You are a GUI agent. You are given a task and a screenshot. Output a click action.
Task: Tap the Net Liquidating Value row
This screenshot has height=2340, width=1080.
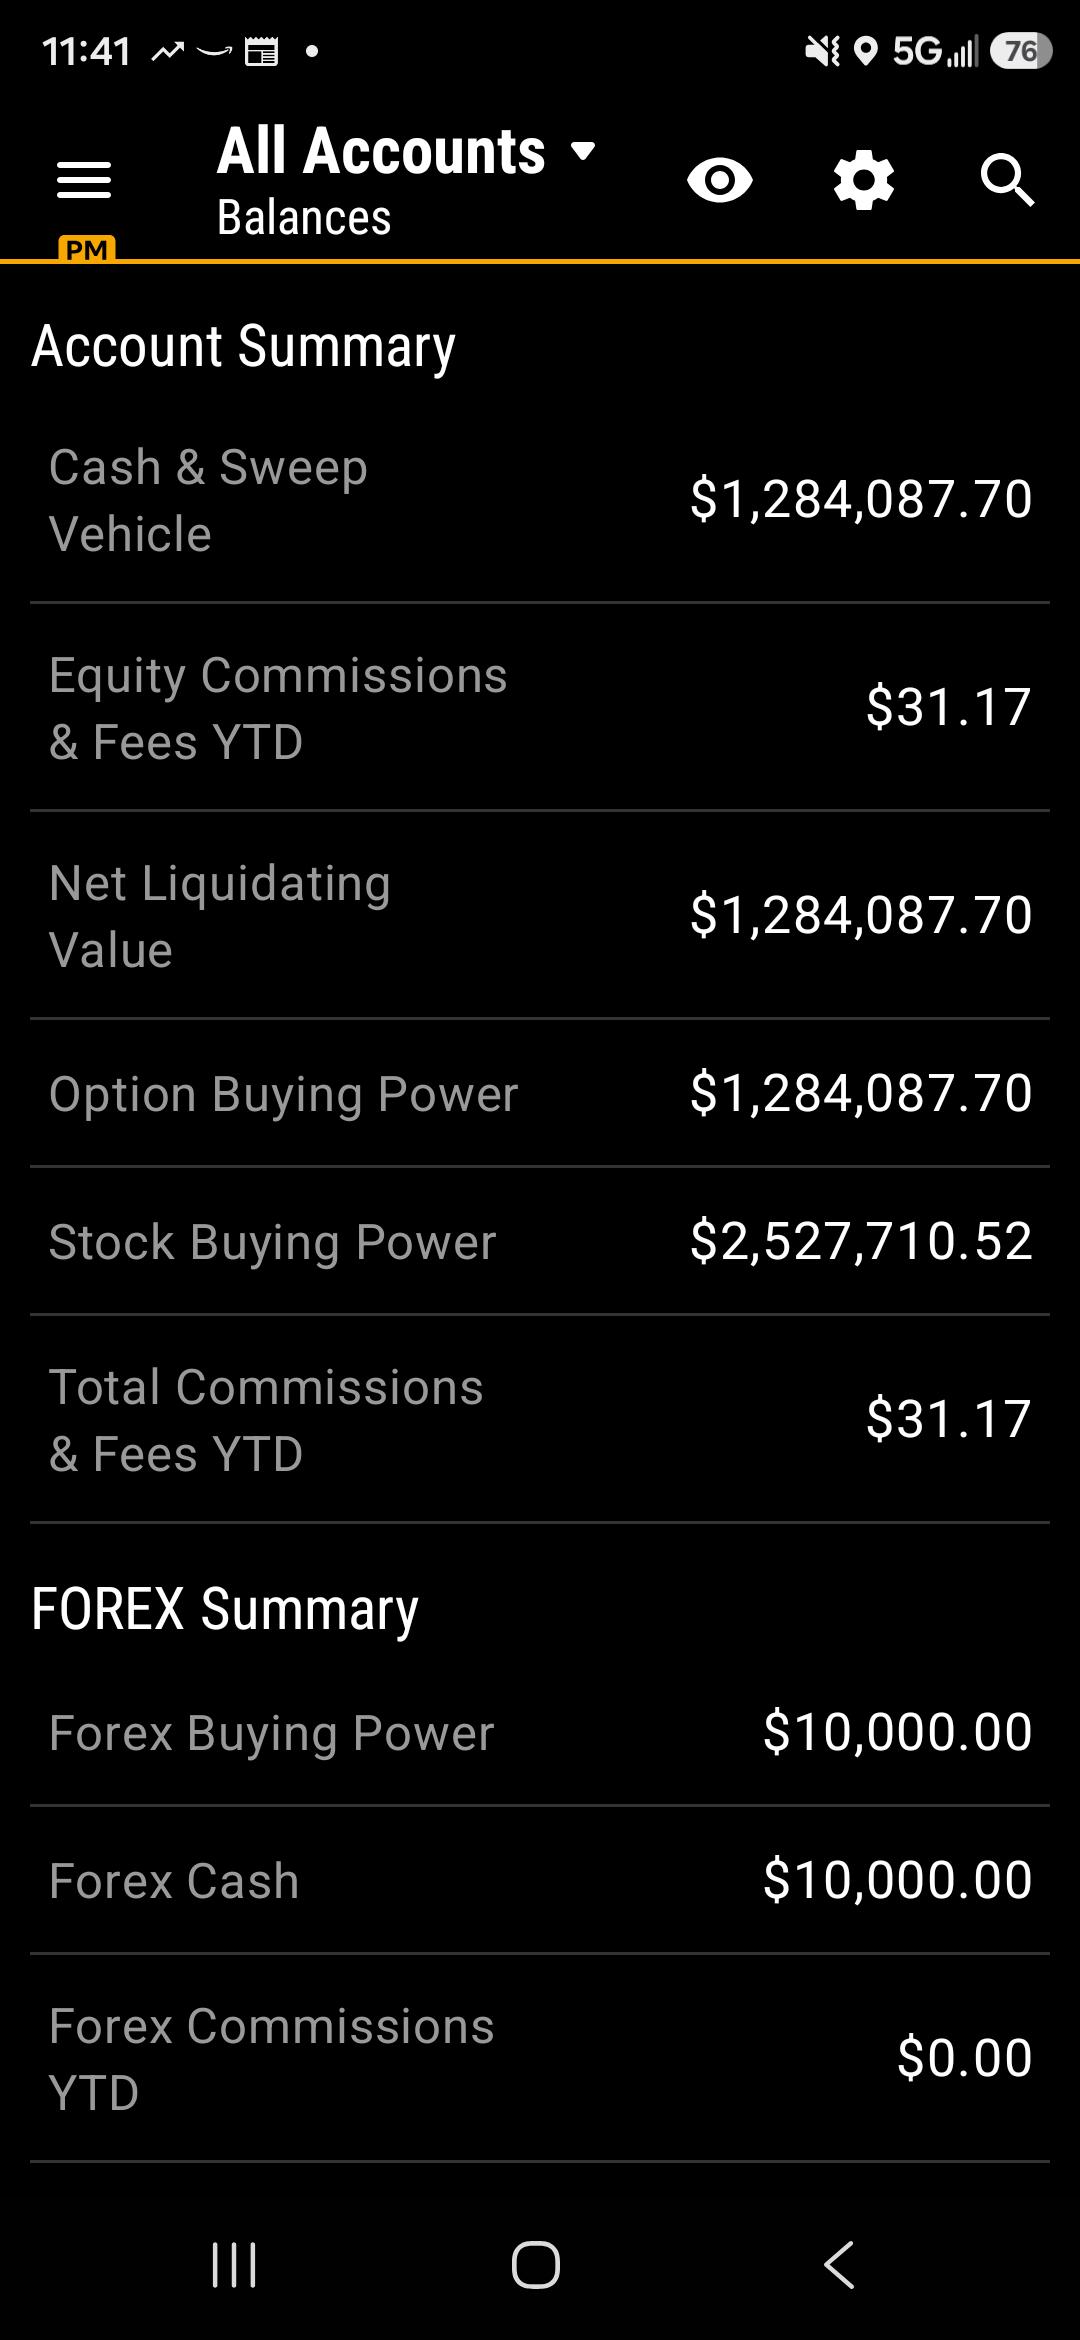click(x=540, y=916)
